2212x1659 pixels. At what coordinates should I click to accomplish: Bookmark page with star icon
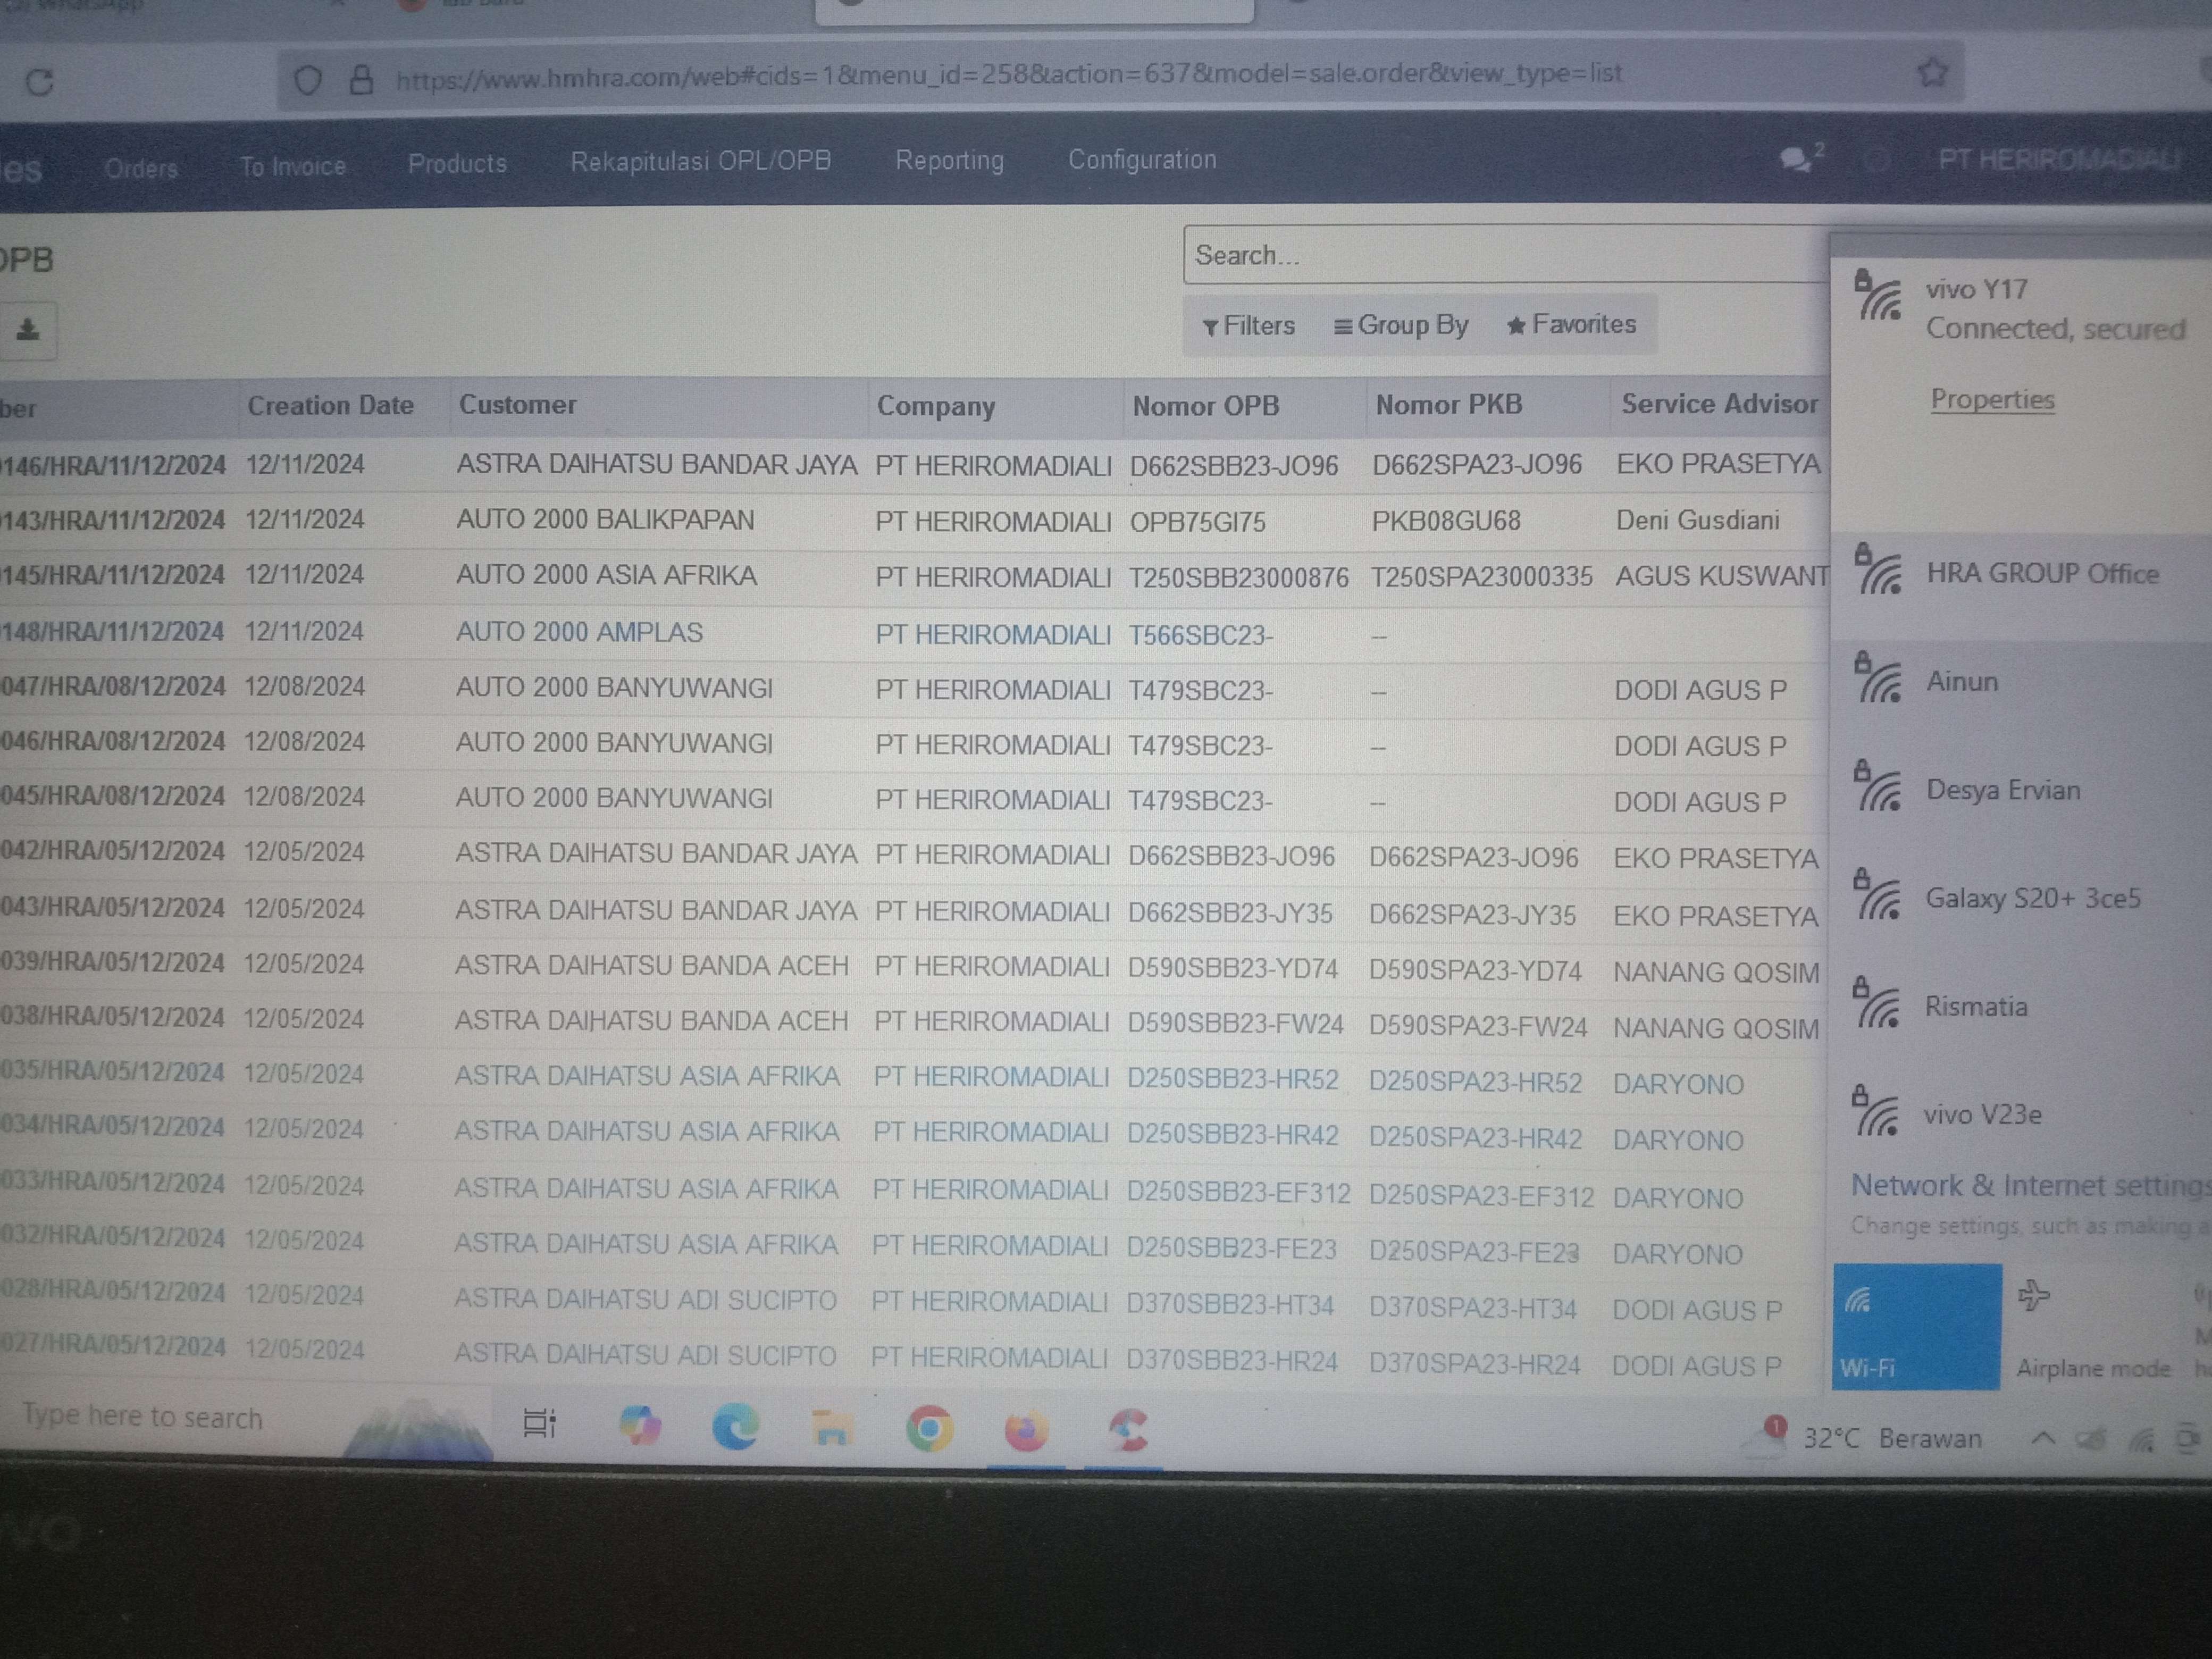1931,72
